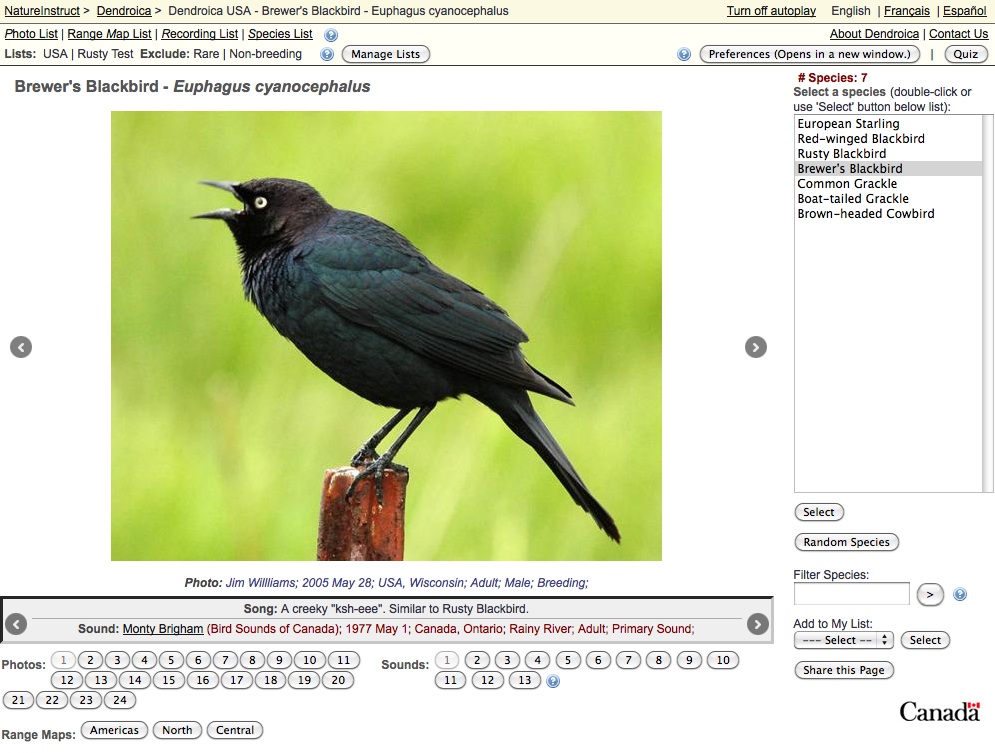Open the Americas range map

[114, 730]
